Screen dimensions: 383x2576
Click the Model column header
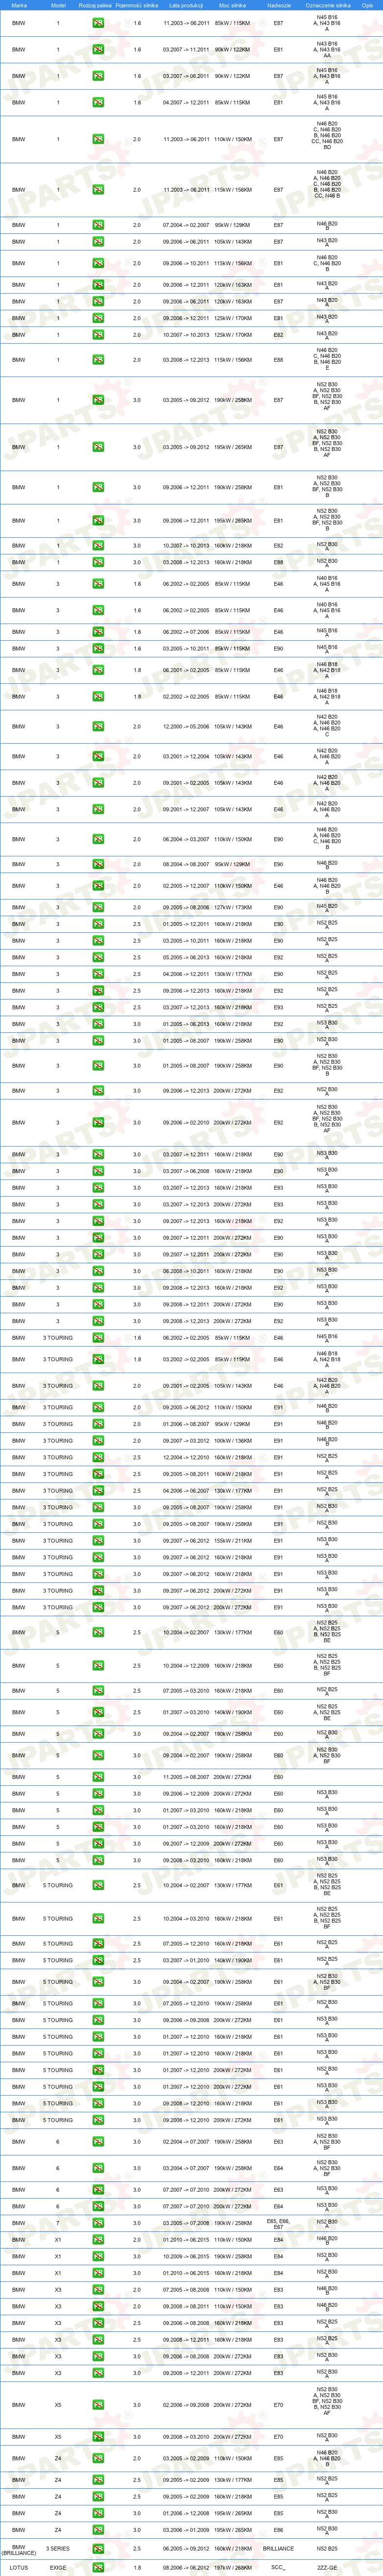point(58,5)
